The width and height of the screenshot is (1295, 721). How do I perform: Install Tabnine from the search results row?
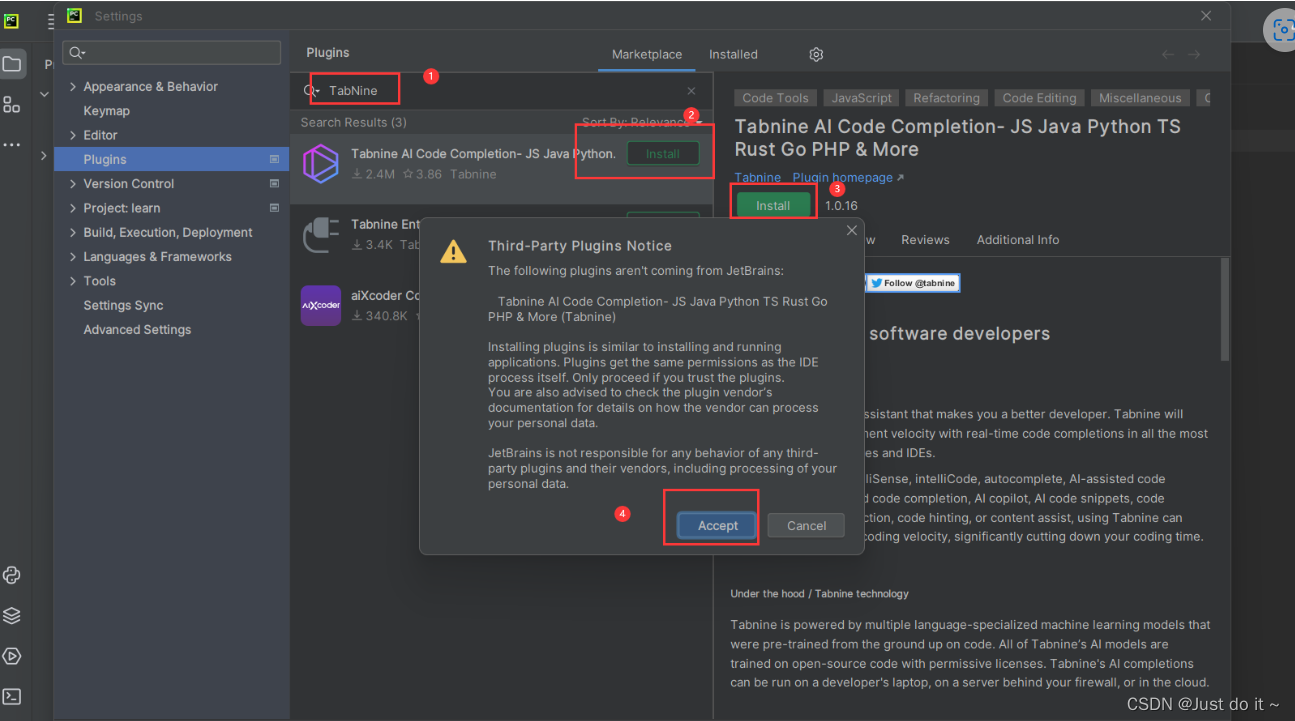click(x=662, y=154)
